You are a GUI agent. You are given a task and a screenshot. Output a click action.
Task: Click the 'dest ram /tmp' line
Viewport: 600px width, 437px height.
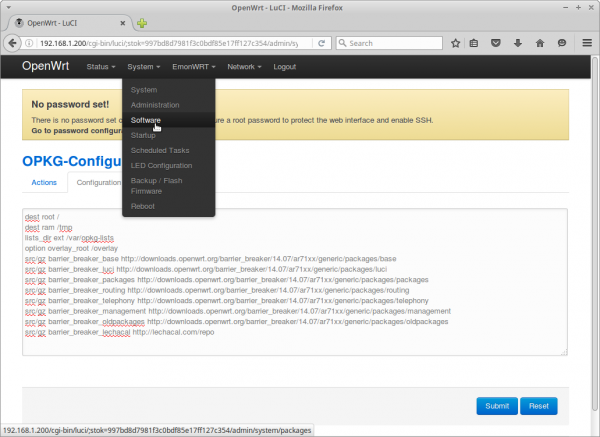(x=49, y=228)
